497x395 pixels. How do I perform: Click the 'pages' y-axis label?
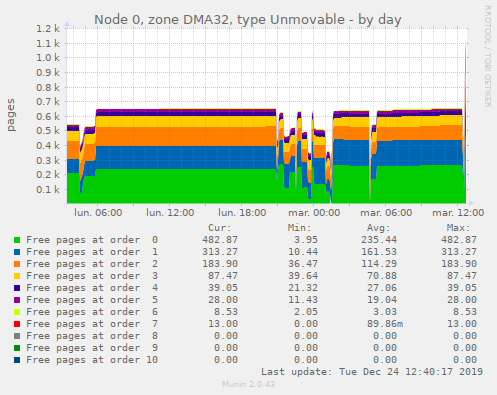[11, 115]
